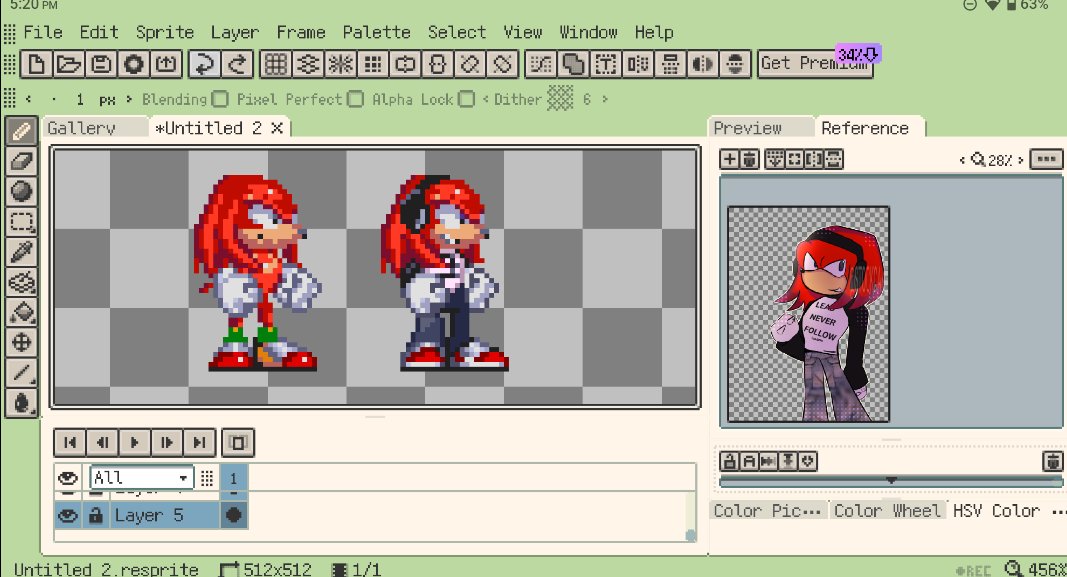Select the Line tool

(21, 373)
